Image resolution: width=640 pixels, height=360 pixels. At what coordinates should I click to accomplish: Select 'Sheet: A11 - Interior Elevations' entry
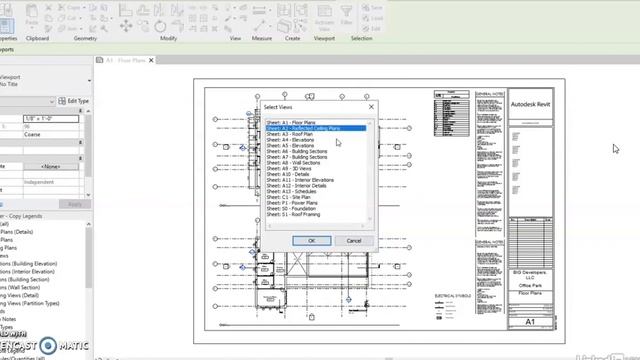click(x=300, y=180)
